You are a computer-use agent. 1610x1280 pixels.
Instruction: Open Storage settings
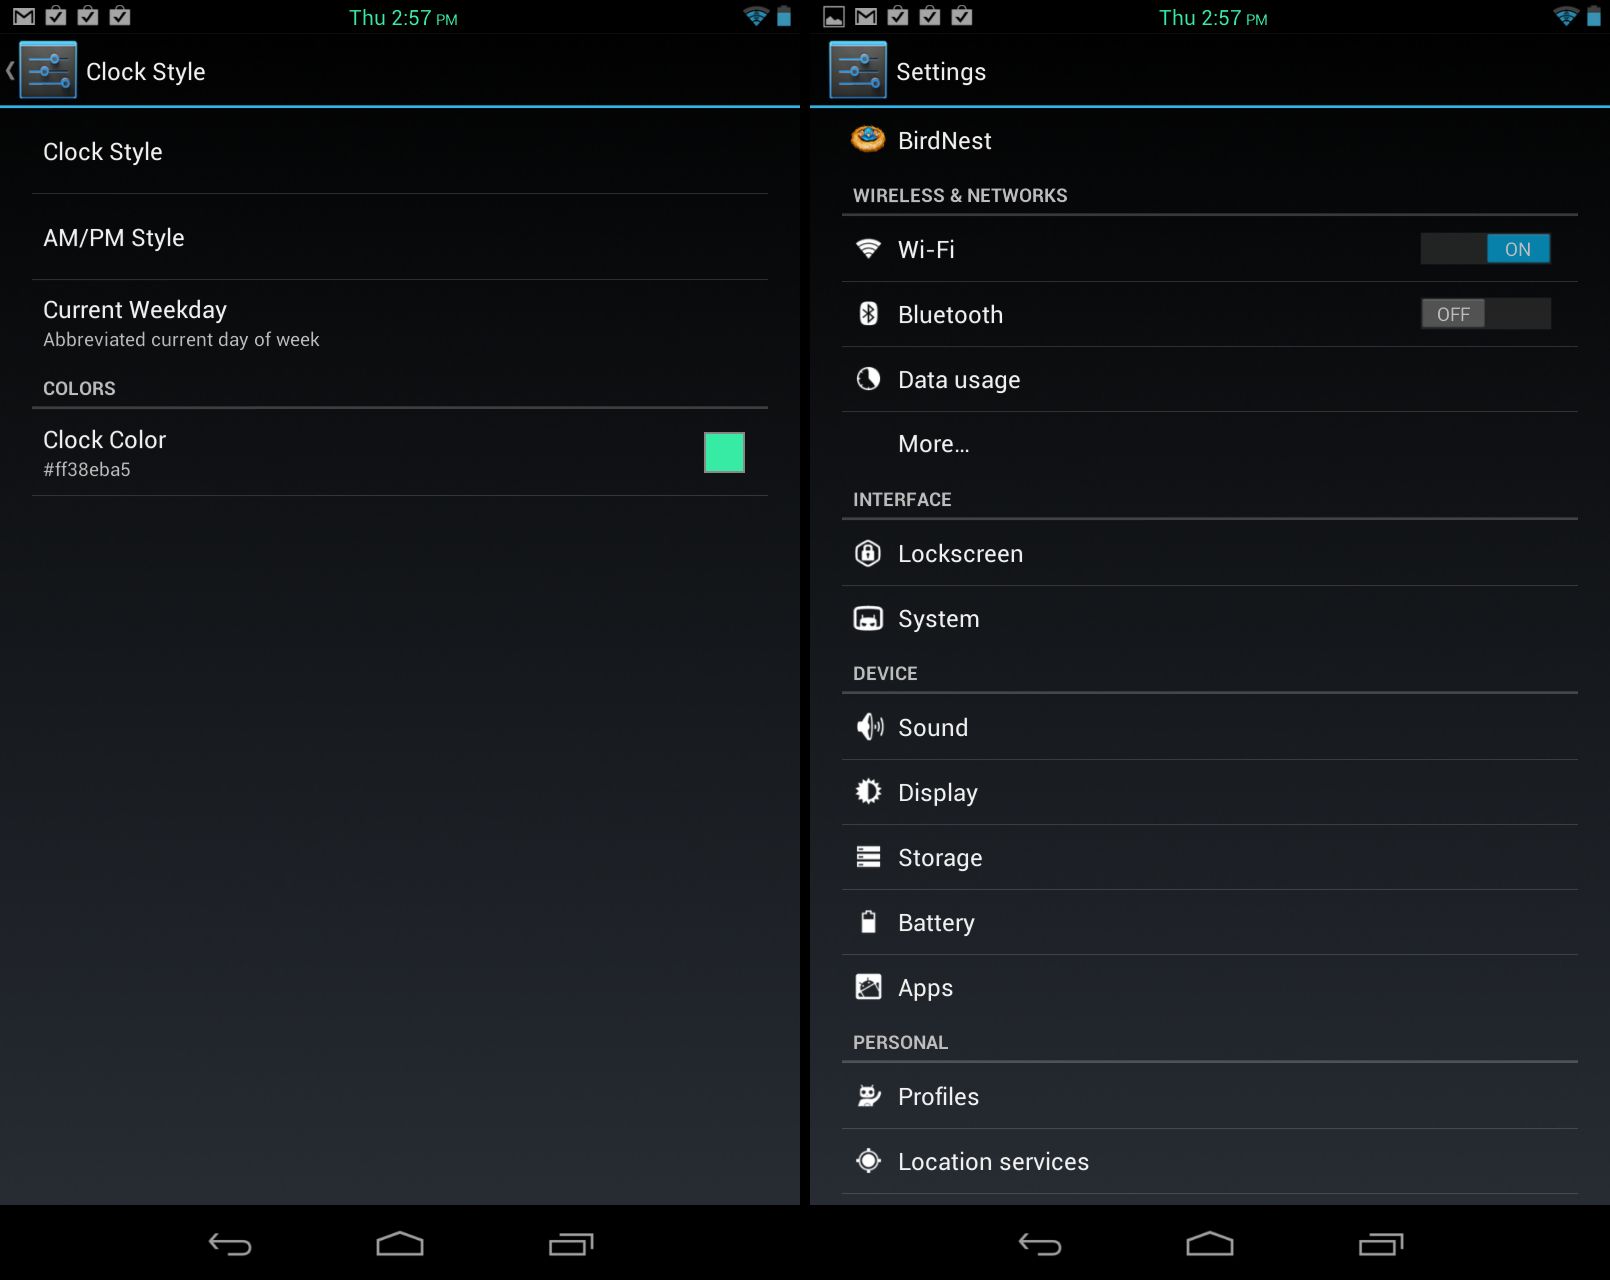coord(1210,857)
